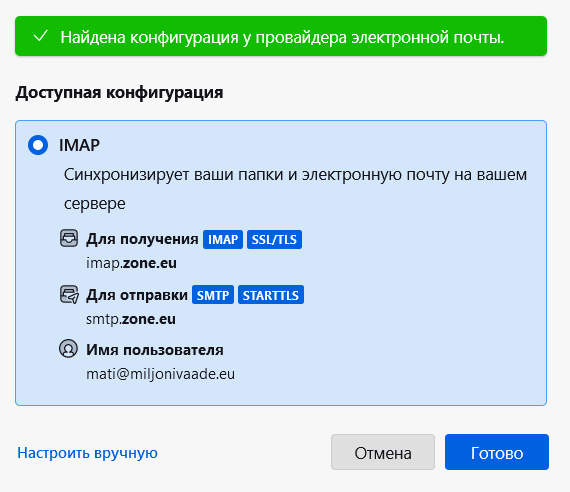Click the IMAP configuration title label

point(79,145)
